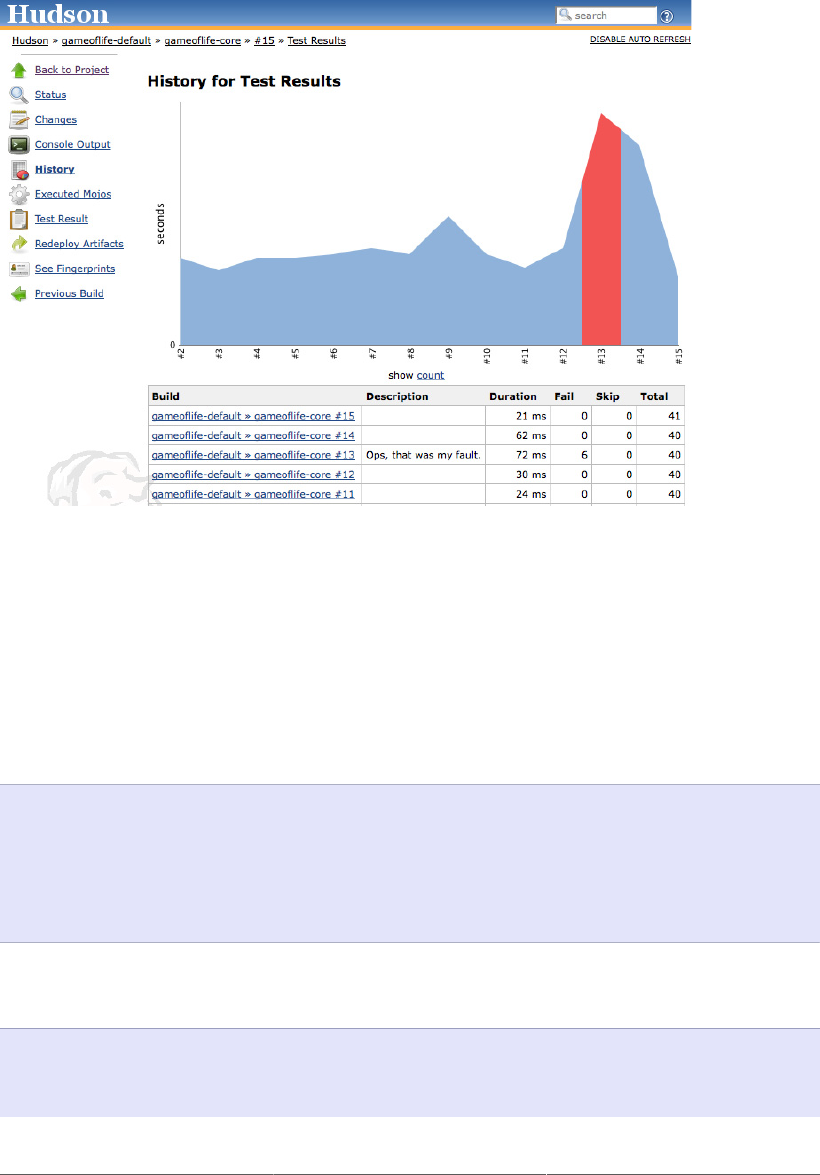Open the gameoflife-core #11 build link

(253, 494)
